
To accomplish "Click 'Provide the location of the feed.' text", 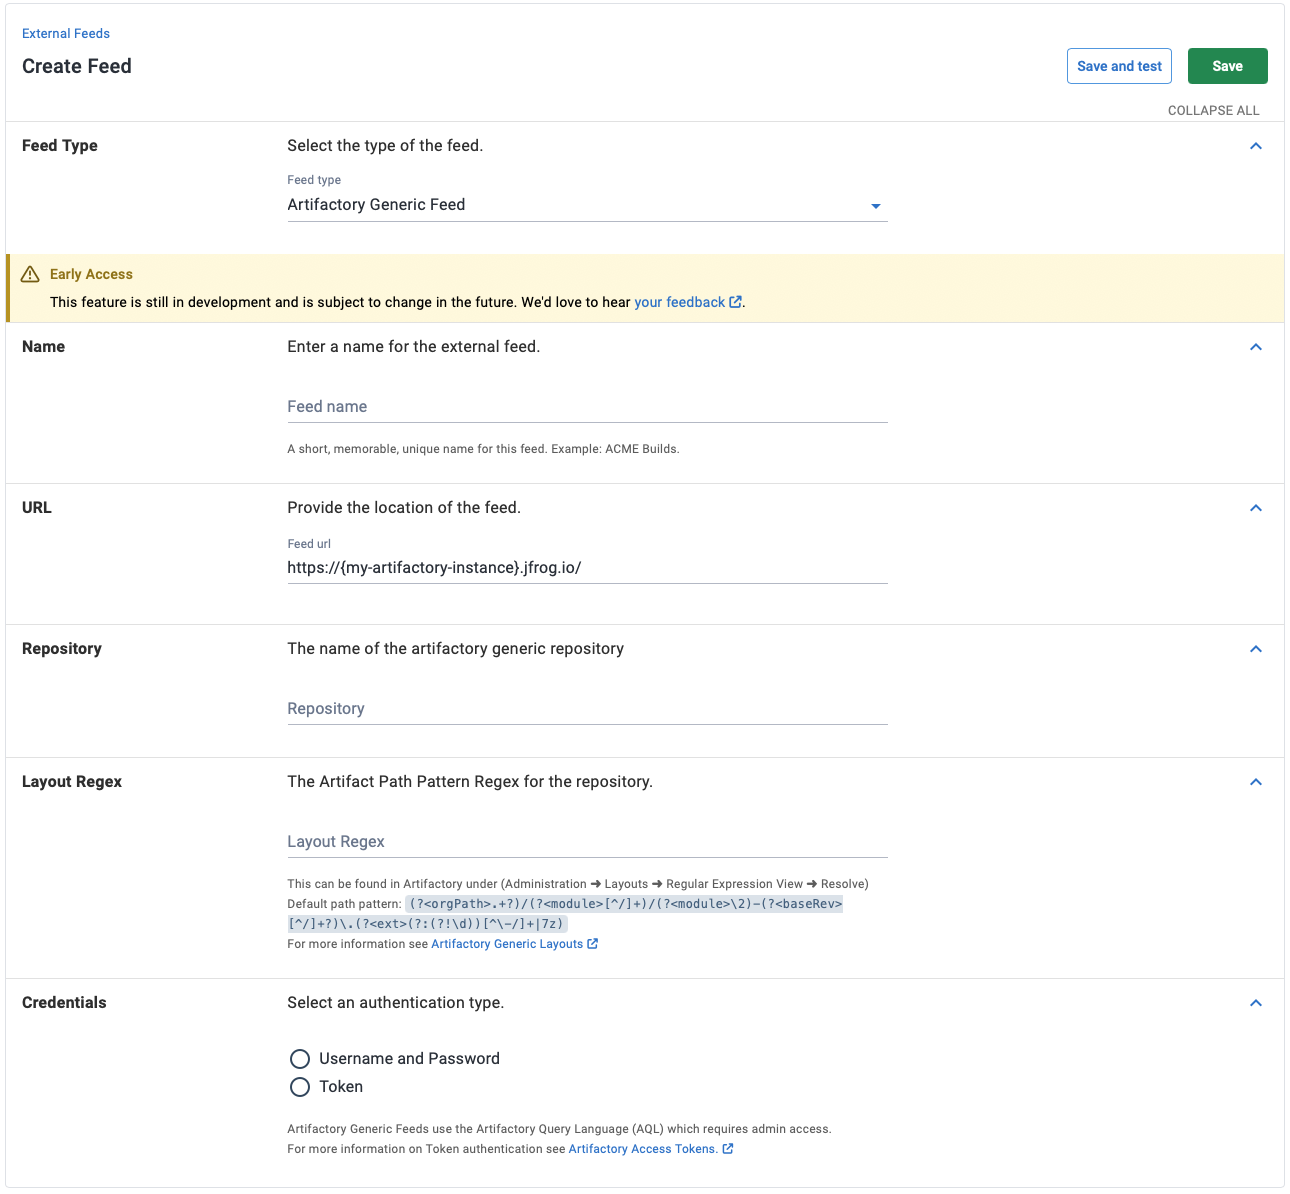I will [x=404, y=508].
